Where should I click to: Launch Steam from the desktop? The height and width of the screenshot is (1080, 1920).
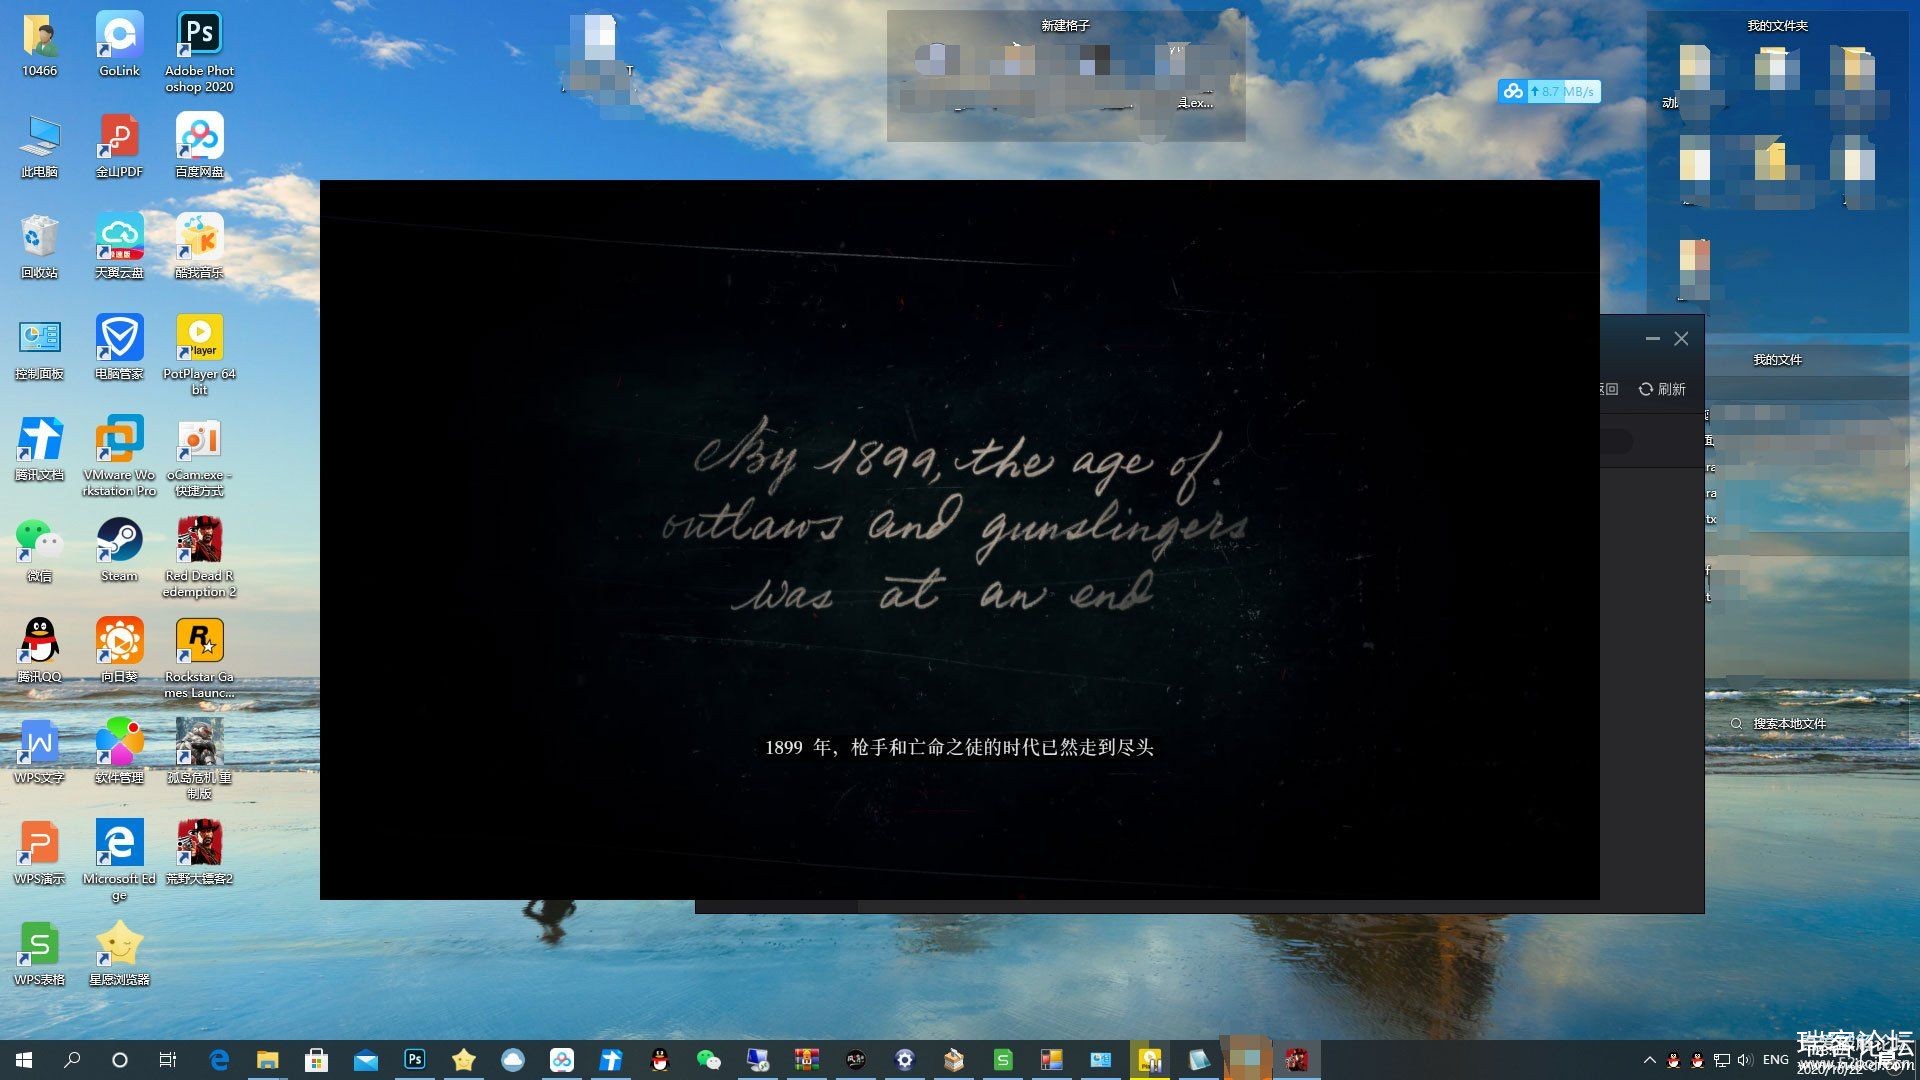[x=119, y=550]
